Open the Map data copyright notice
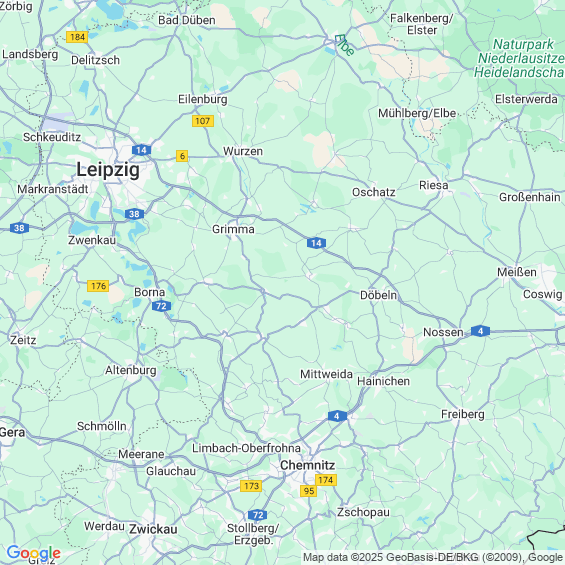The width and height of the screenshot is (565, 565). [x=434, y=557]
